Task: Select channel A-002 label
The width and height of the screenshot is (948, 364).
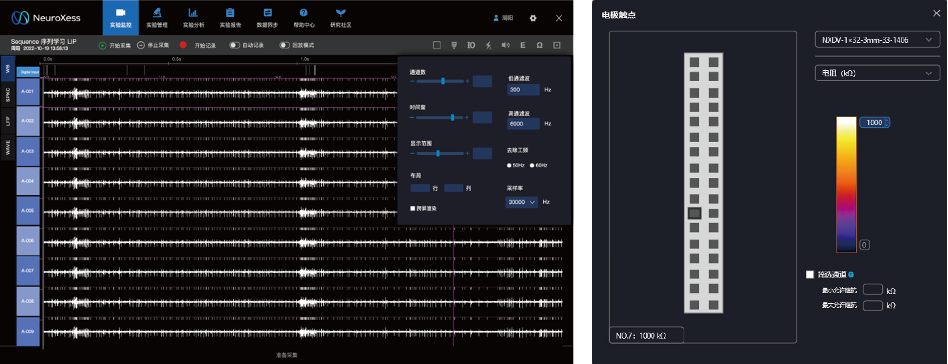Action: pyautogui.click(x=28, y=121)
